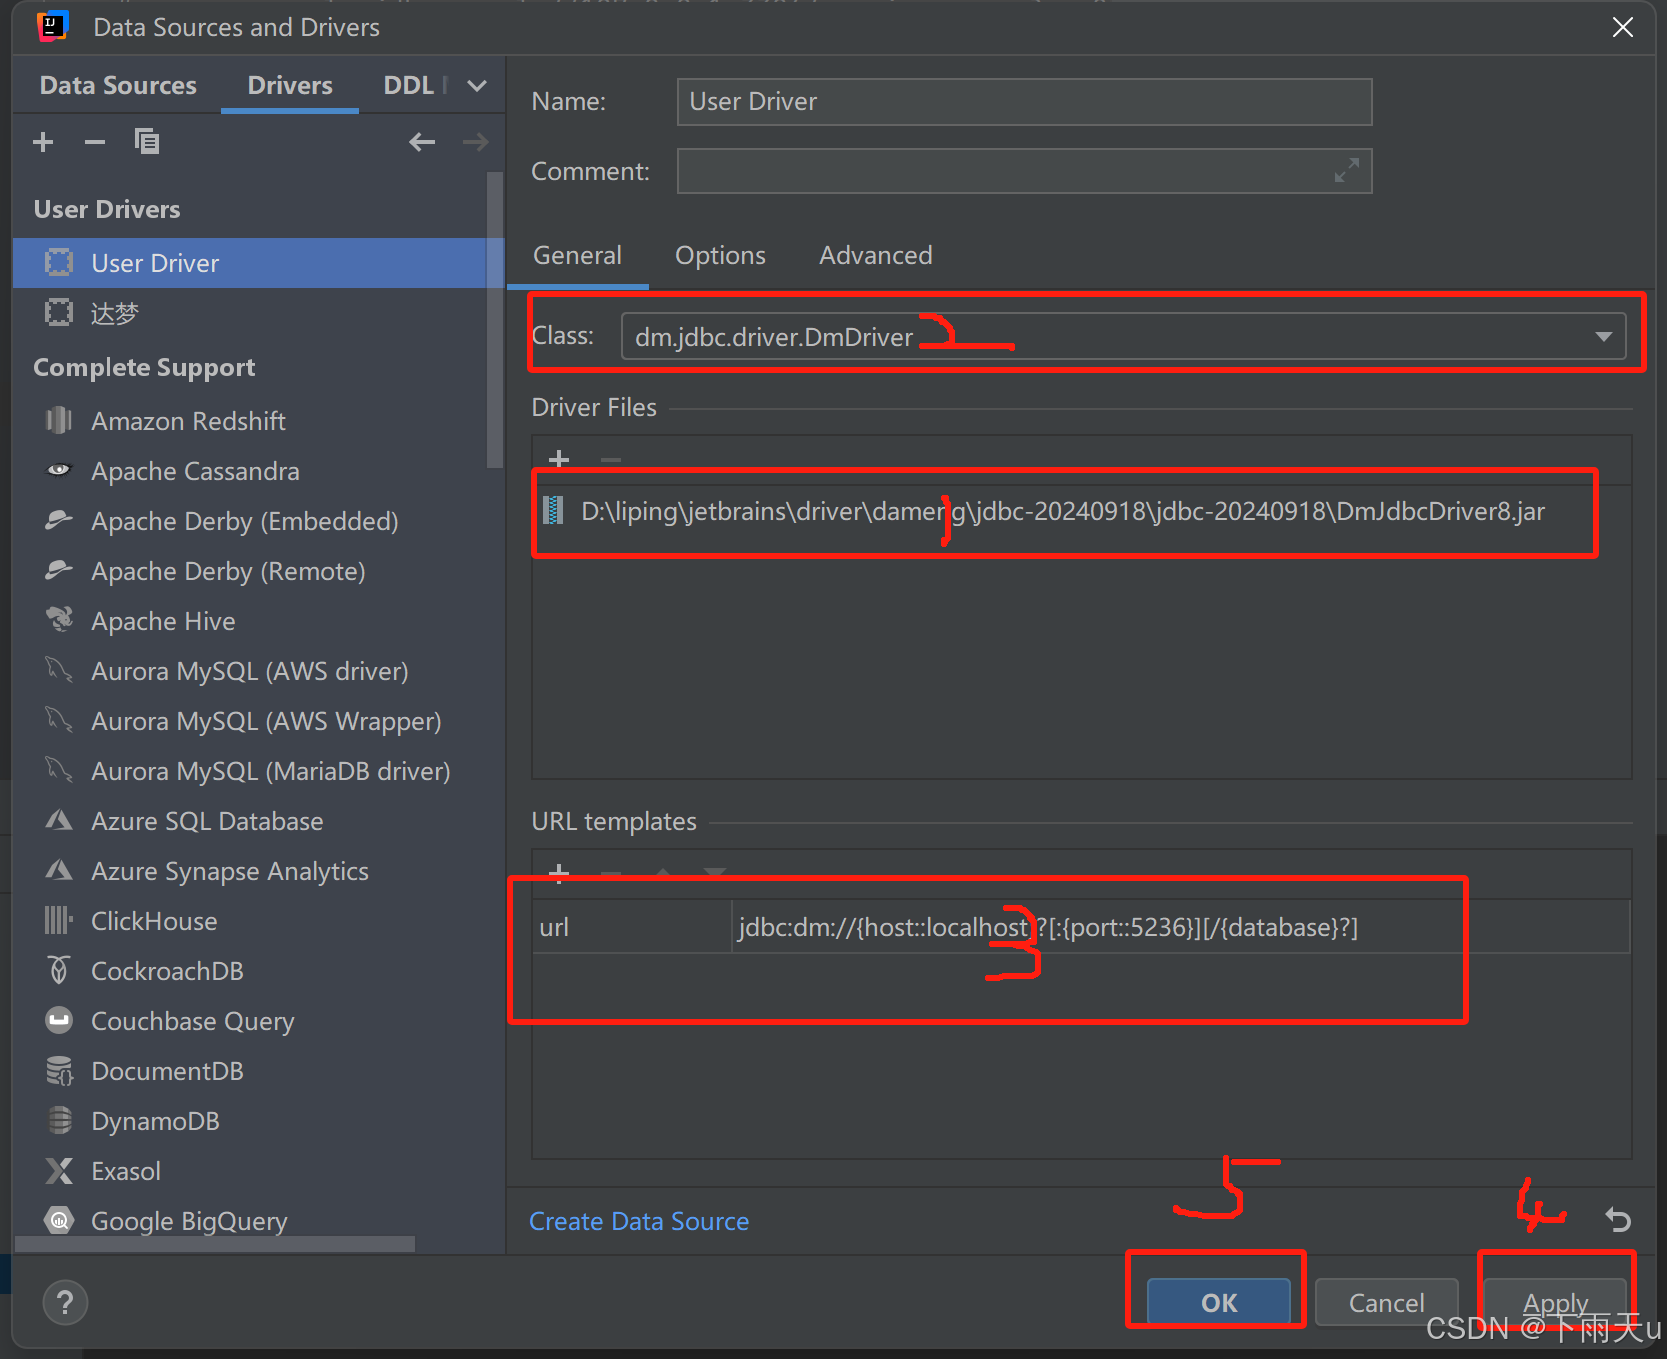This screenshot has width=1667, height=1359.
Task: Select the url template name cell
Action: (632, 927)
